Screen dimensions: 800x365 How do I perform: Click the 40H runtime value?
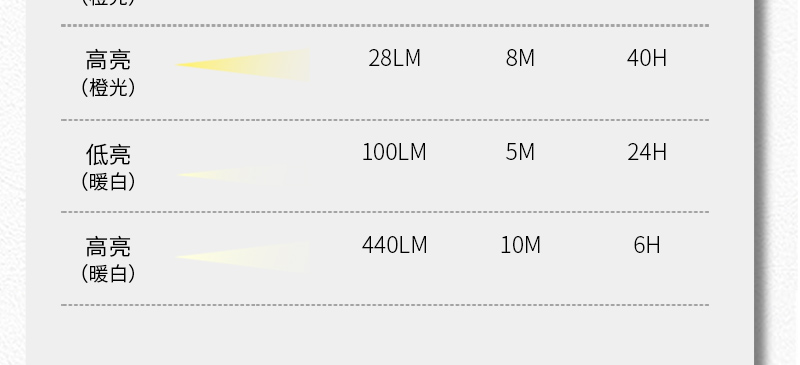click(646, 58)
